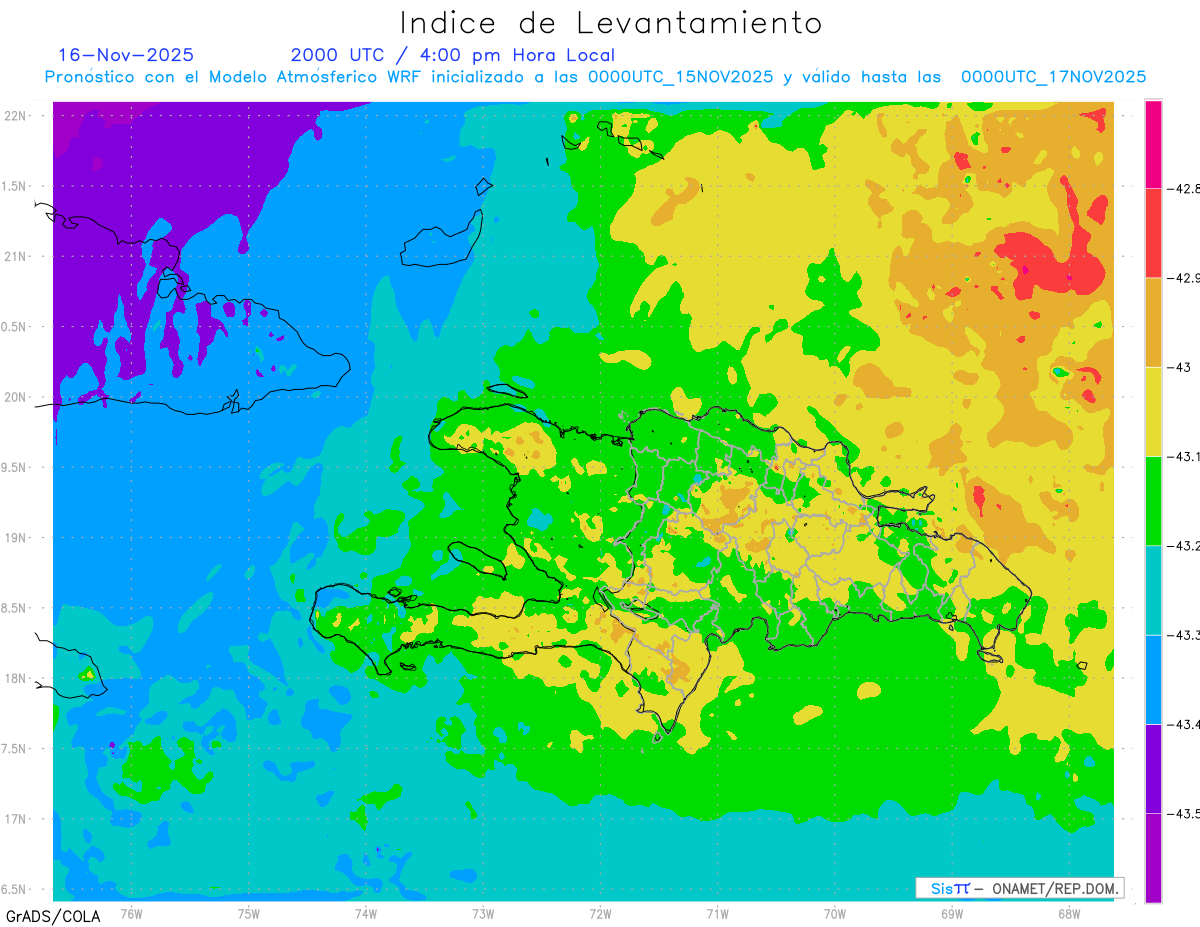This screenshot has width=1200, height=927.
Task: Click the blue legend swatch between -43.3 and -43.4
Action: pos(1153,679)
